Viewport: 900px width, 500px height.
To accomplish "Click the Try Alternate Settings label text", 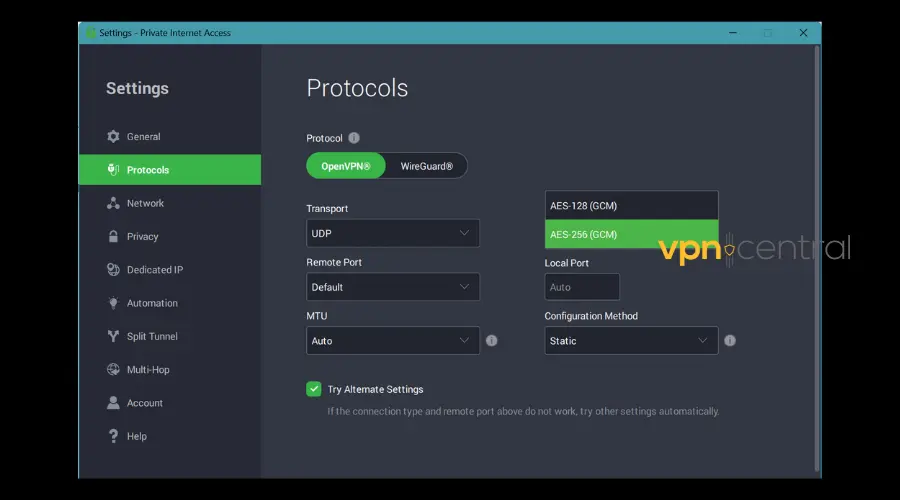I will pos(375,389).
